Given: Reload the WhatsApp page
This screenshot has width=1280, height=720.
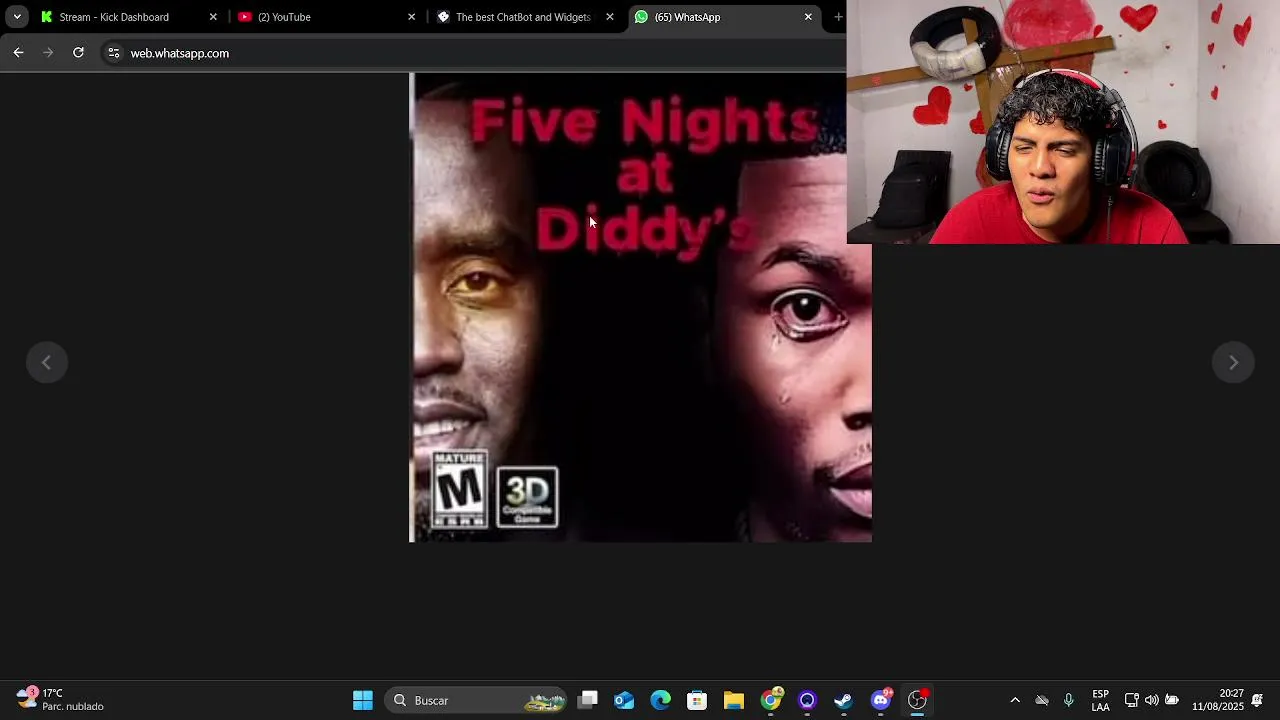Looking at the screenshot, I should coord(78,53).
